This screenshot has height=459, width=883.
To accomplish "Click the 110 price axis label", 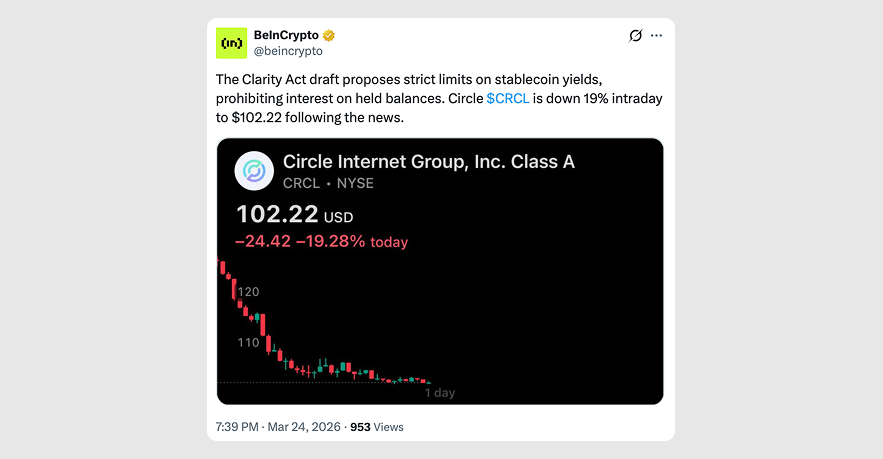I will coord(248,343).
